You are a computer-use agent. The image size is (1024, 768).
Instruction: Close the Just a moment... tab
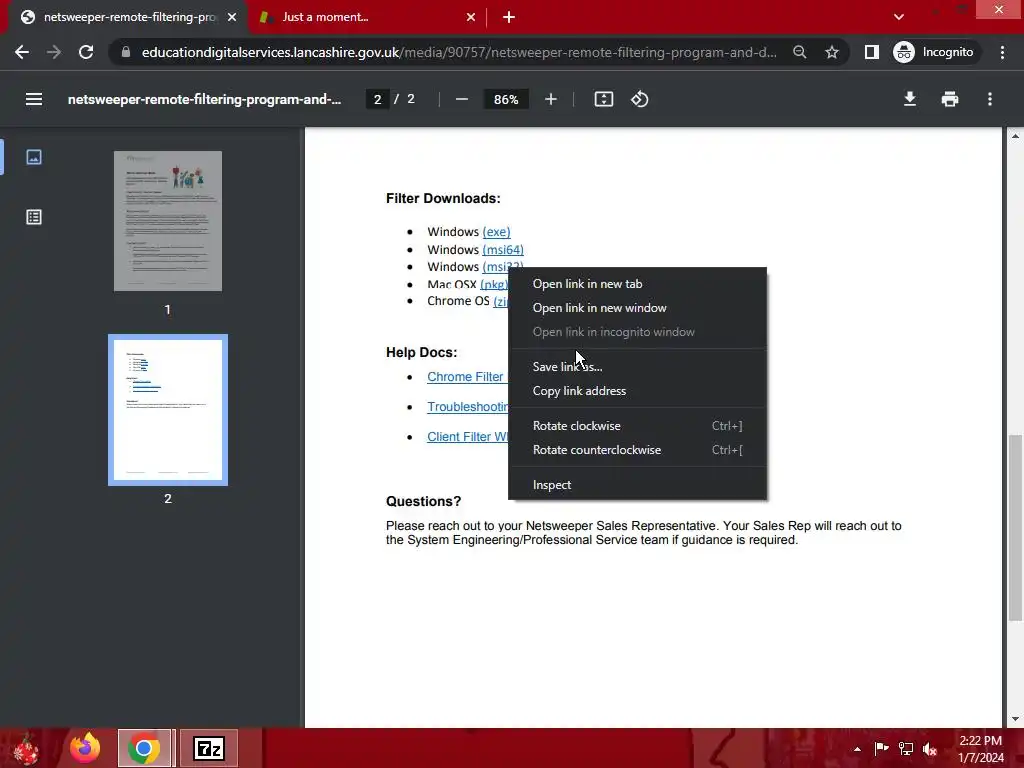click(x=471, y=17)
